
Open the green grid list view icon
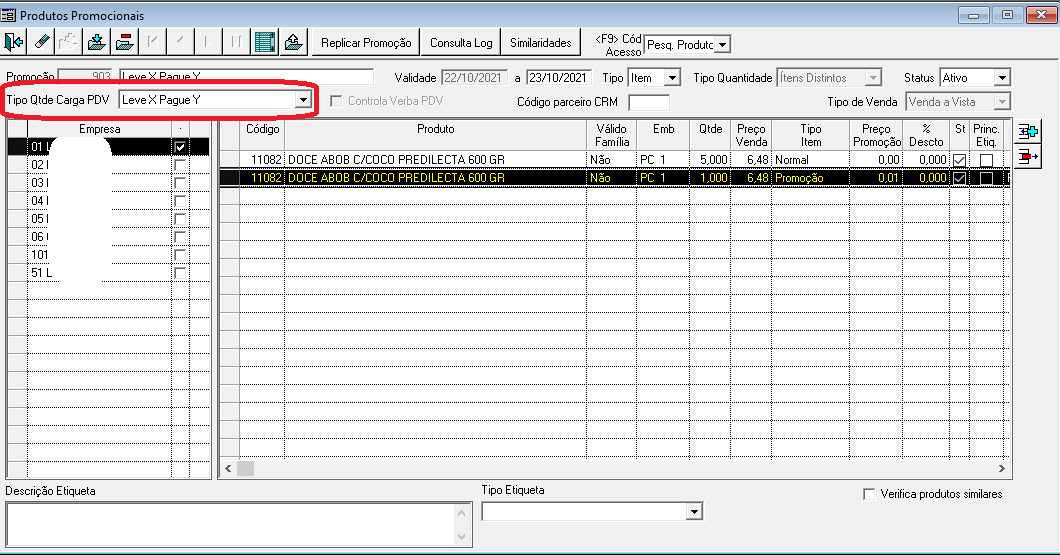(x=264, y=42)
